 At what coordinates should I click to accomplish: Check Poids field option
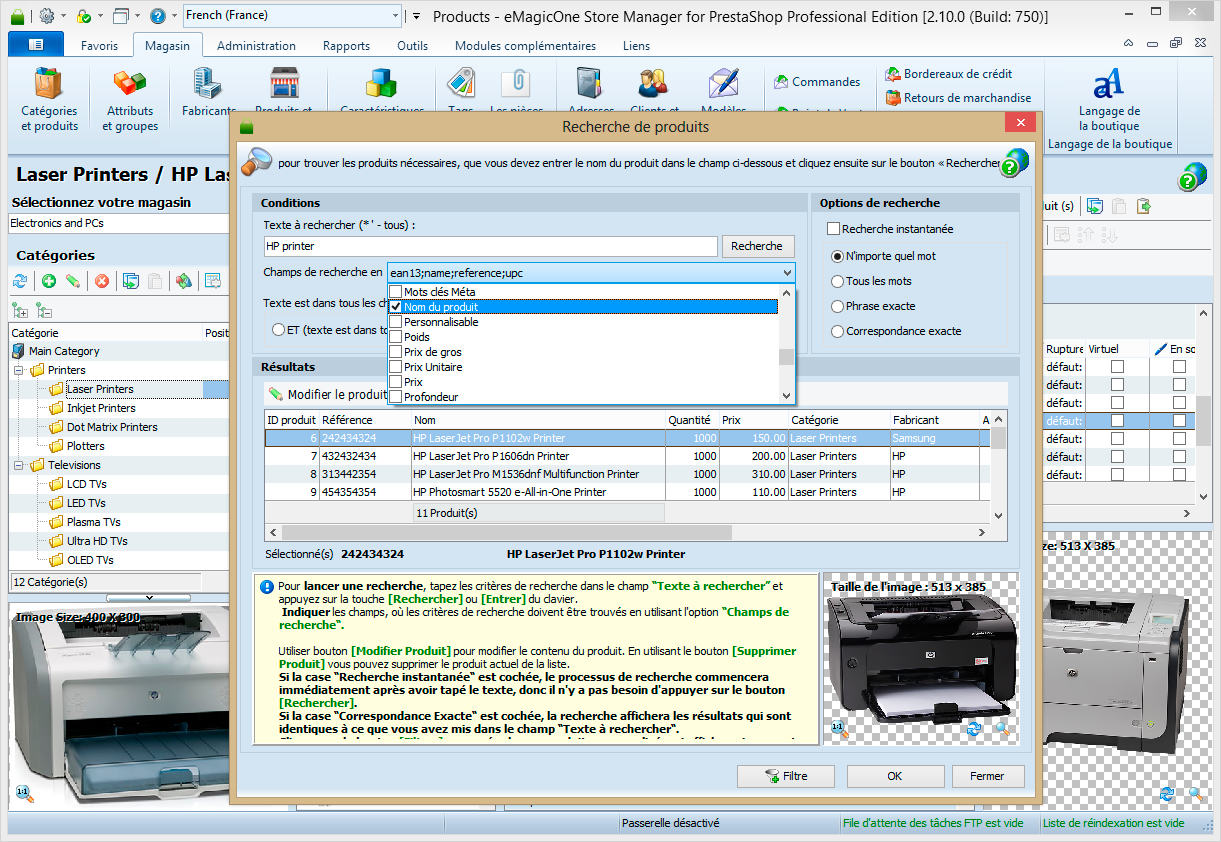pos(396,337)
